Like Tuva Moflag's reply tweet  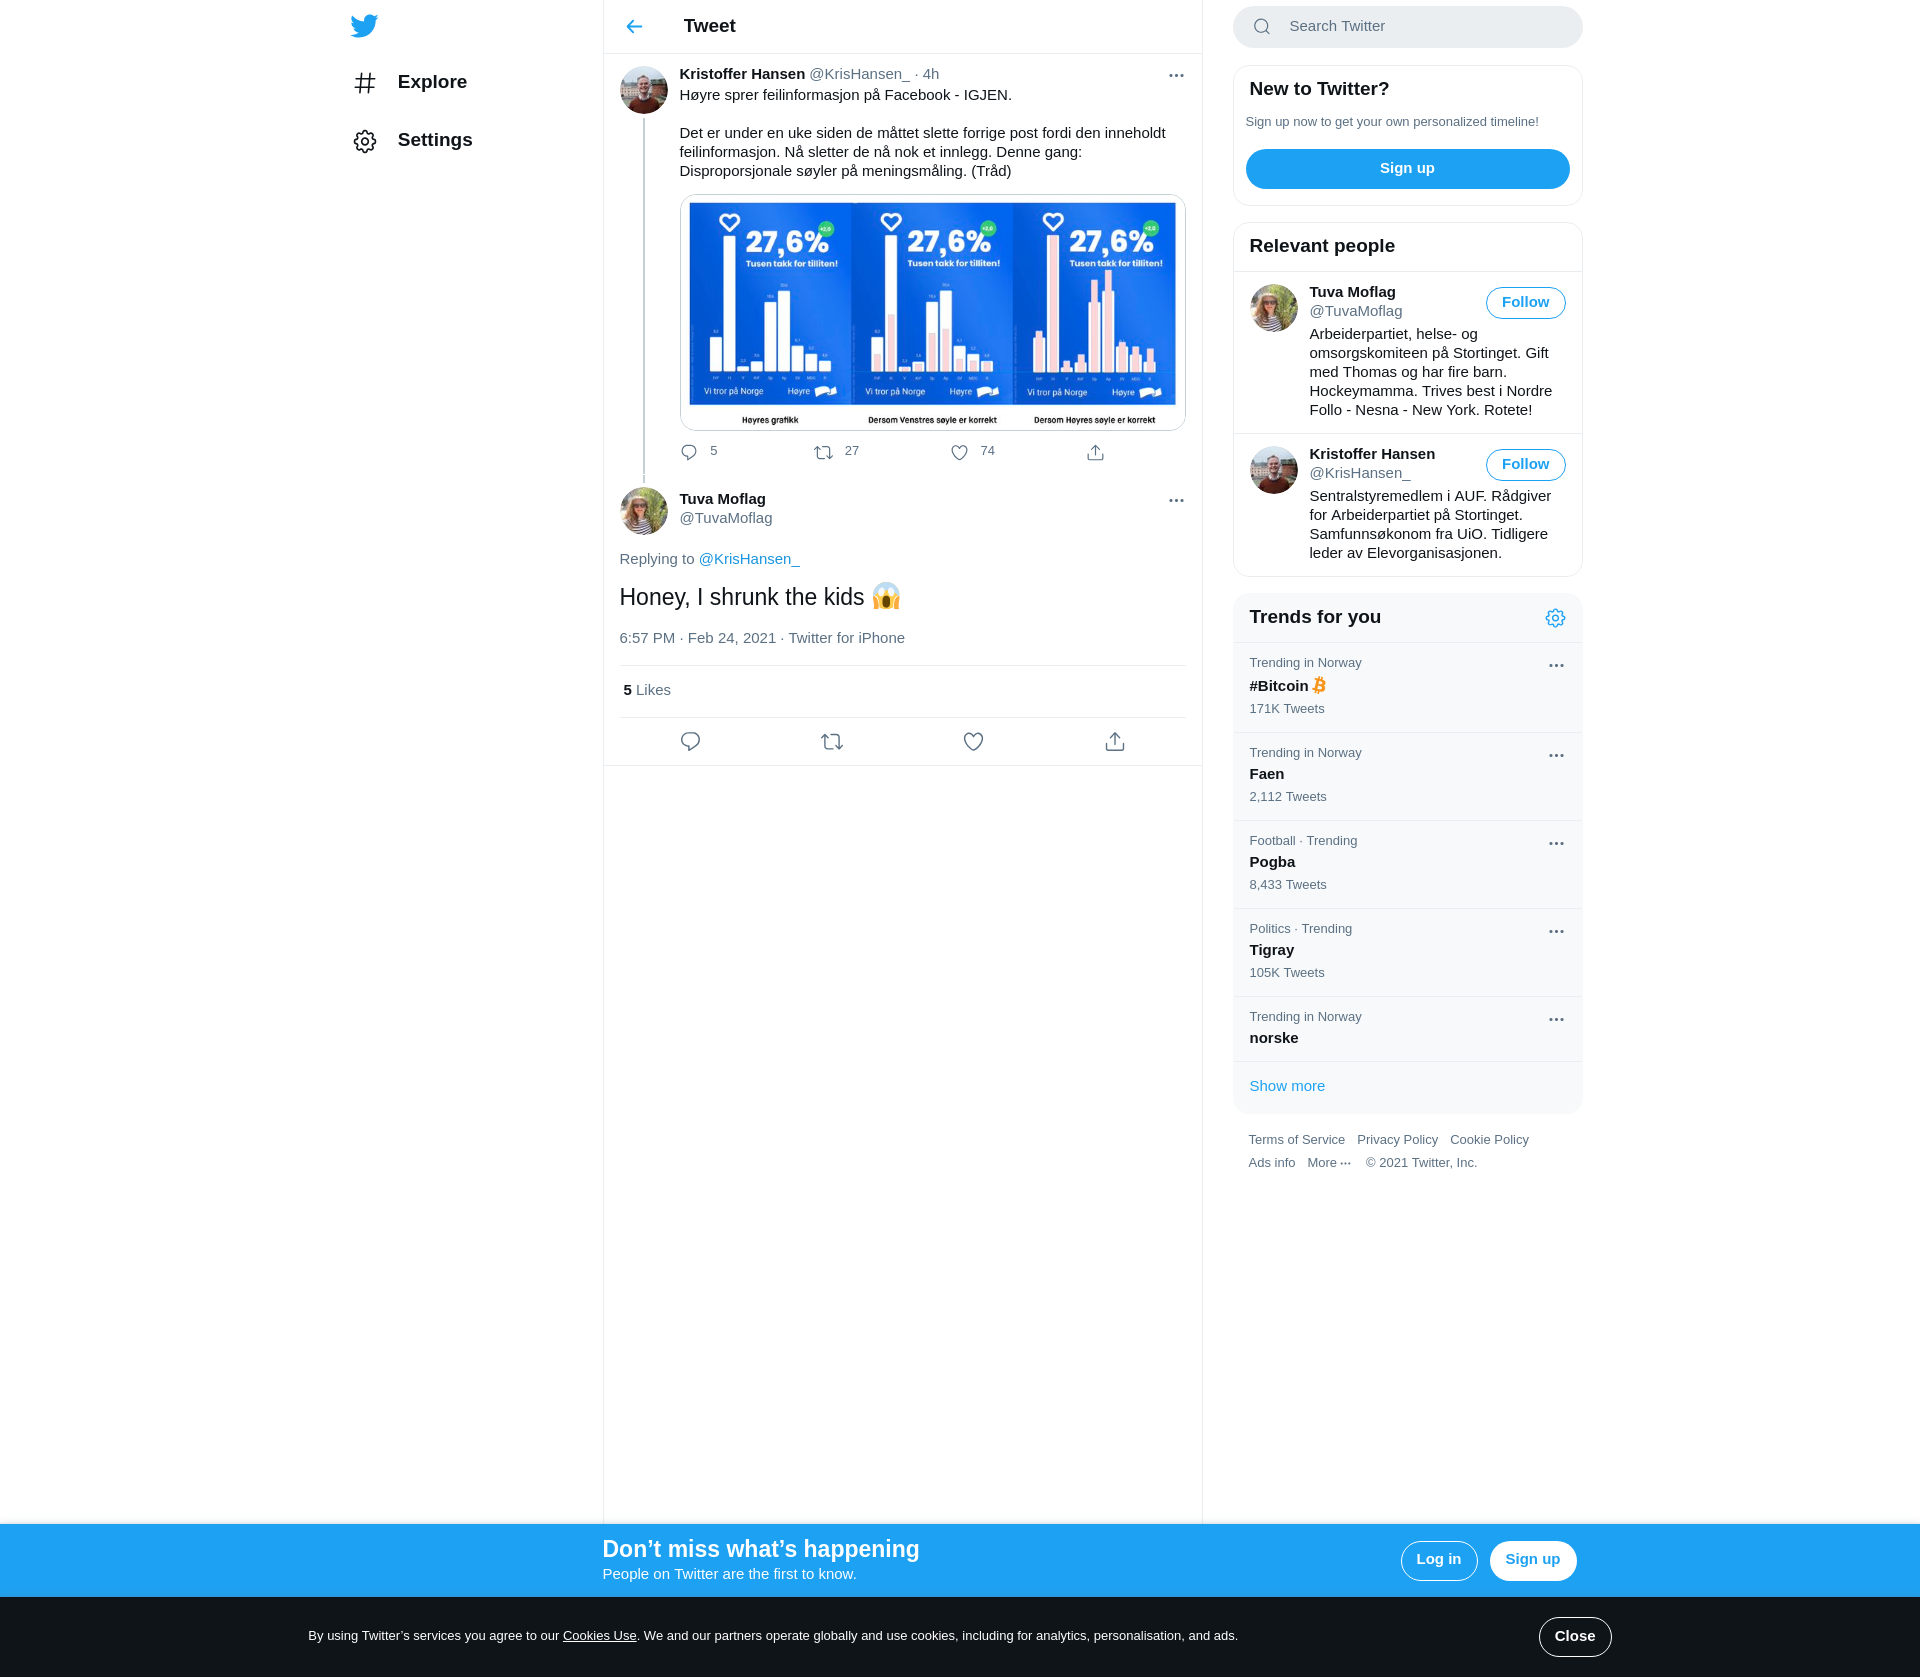click(x=973, y=742)
